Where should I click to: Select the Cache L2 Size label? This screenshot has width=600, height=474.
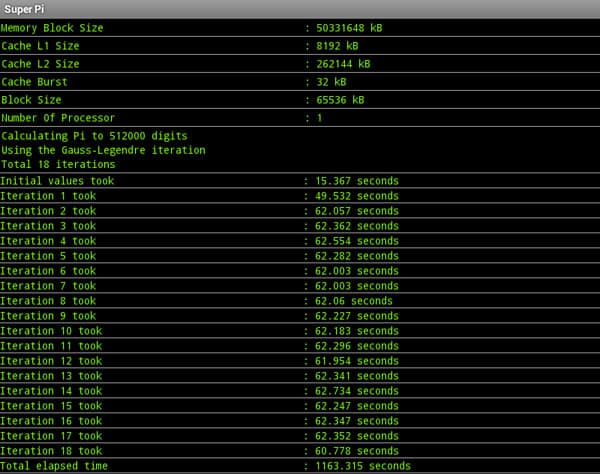[40, 64]
